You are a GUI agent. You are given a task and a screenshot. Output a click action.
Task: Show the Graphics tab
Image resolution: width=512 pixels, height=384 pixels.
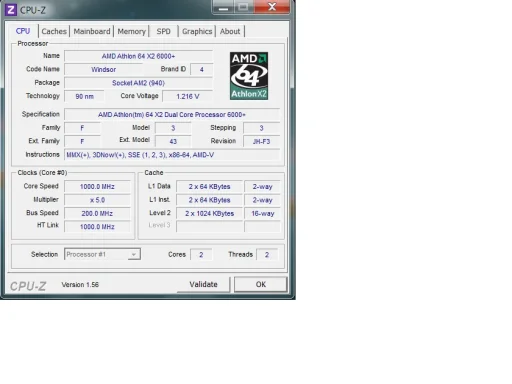[197, 31]
